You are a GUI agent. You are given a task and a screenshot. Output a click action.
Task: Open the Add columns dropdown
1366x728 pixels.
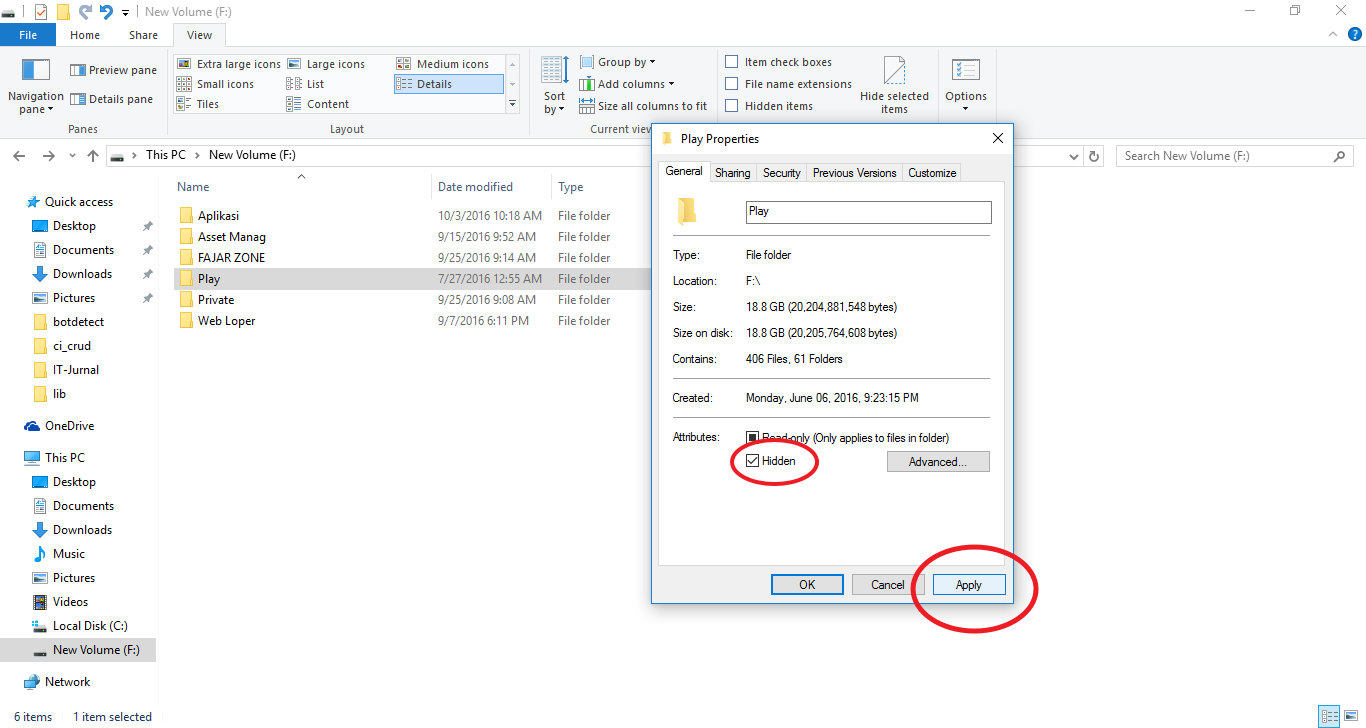627,84
